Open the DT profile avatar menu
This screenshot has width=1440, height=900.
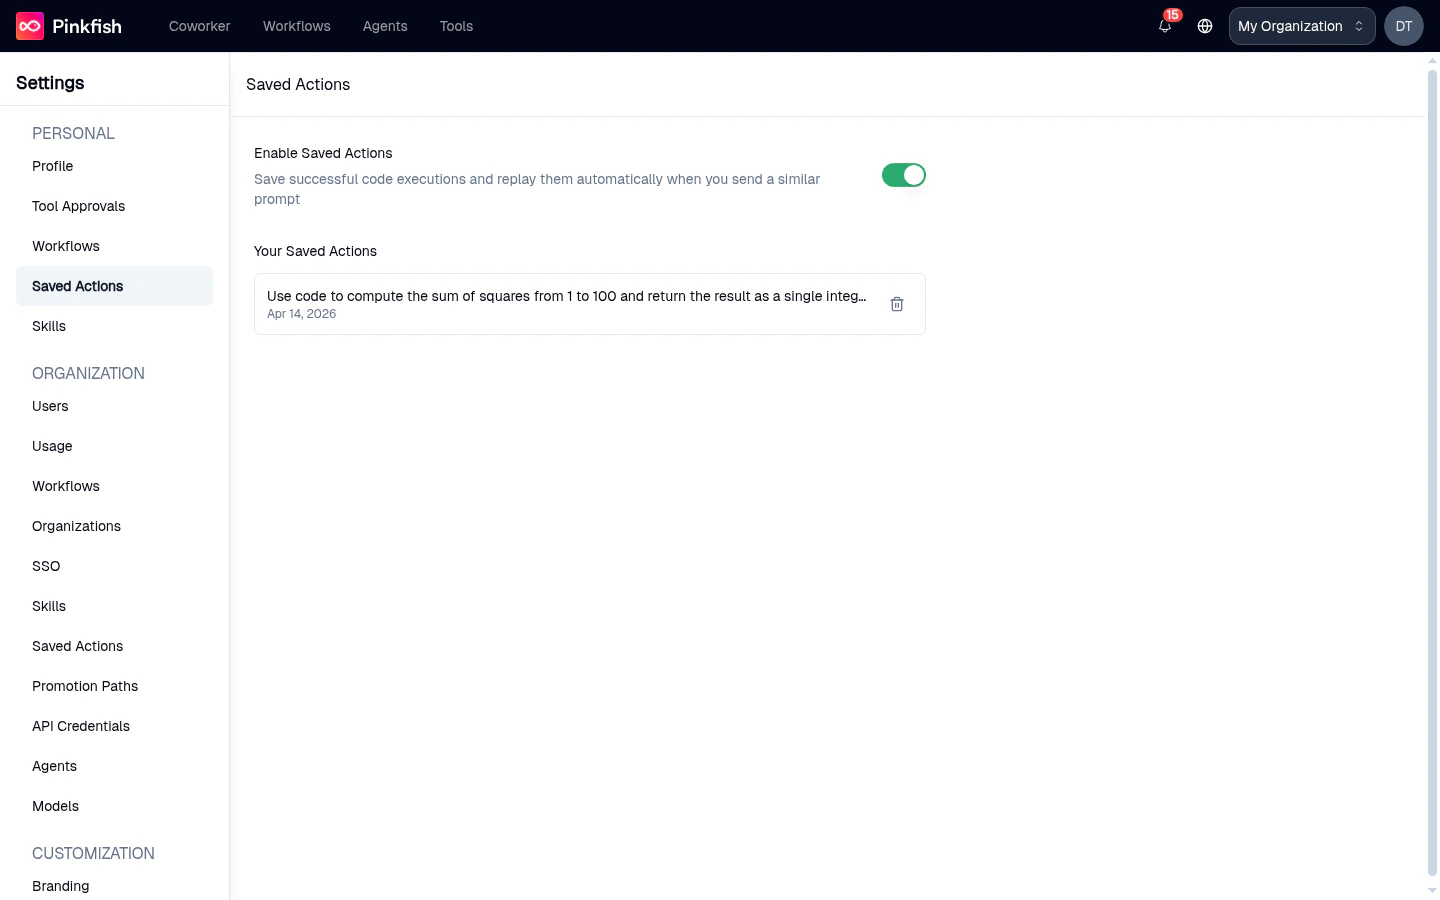click(1403, 26)
